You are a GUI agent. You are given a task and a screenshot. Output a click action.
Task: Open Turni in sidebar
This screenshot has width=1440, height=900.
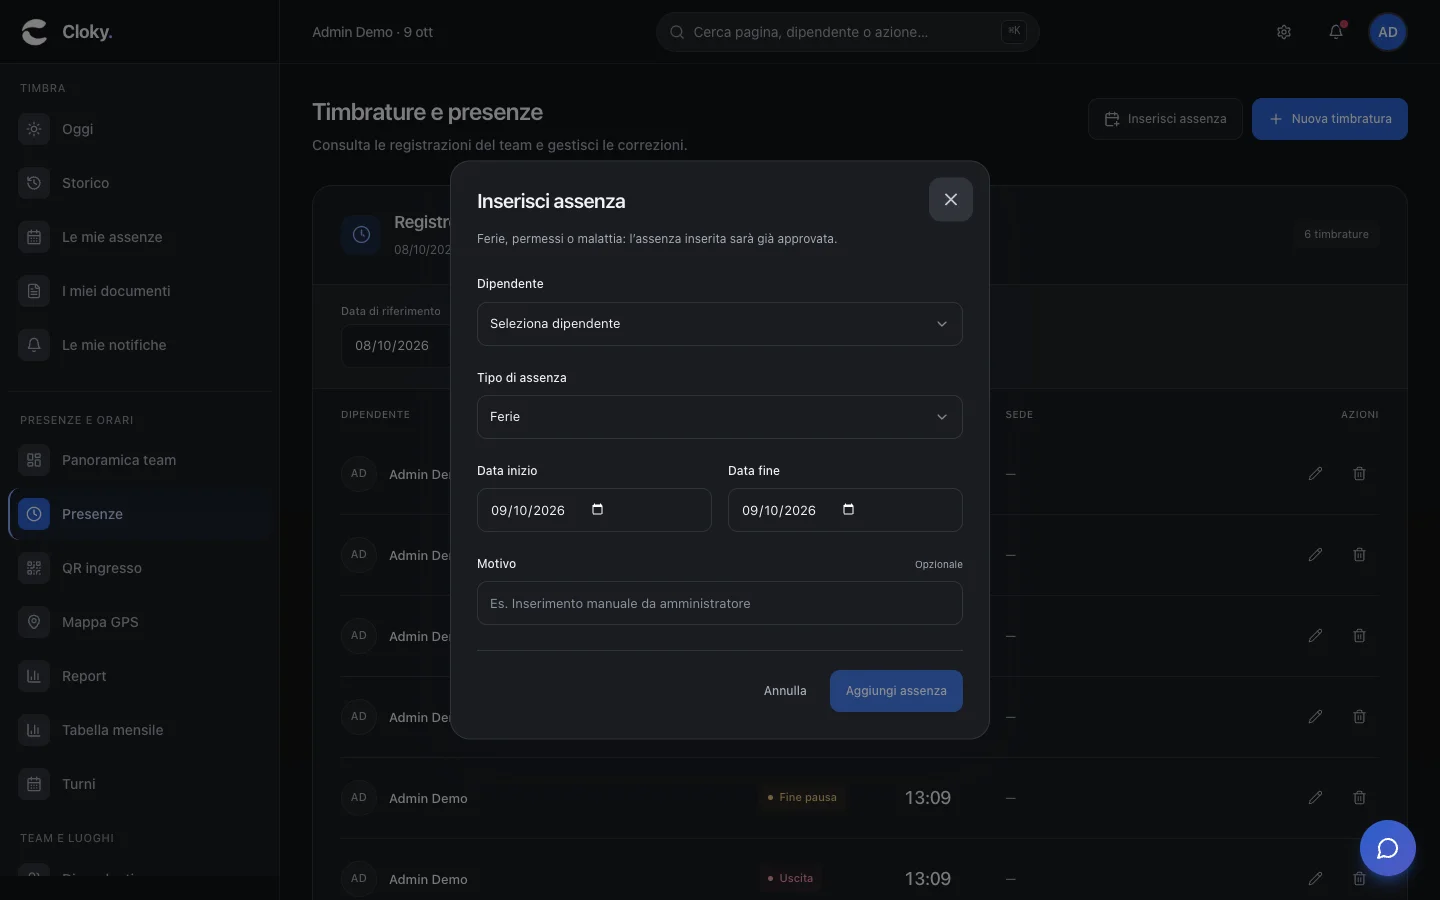pyautogui.click(x=140, y=784)
